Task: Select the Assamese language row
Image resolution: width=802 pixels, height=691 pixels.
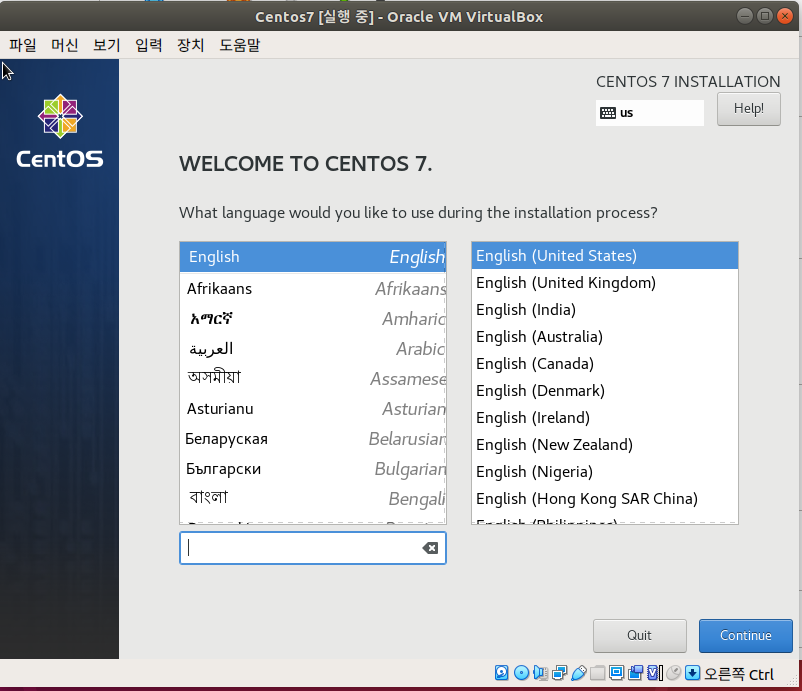Action: coord(313,378)
